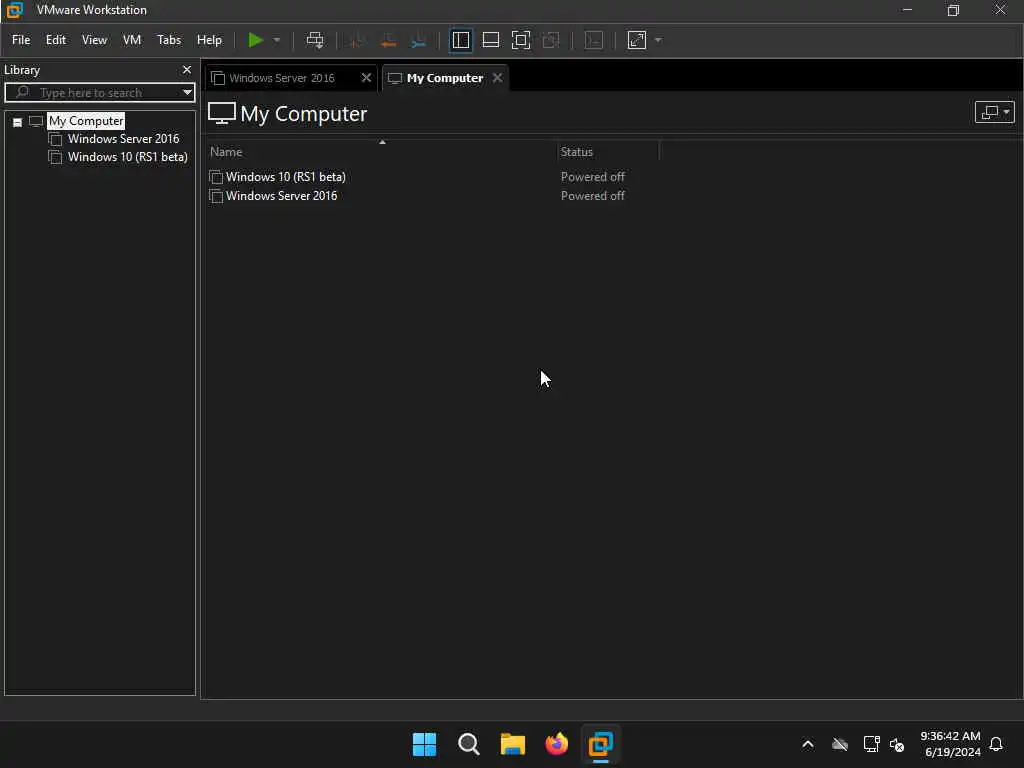Show hidden system tray icons chevron
1024x768 pixels.
pyautogui.click(x=808, y=744)
